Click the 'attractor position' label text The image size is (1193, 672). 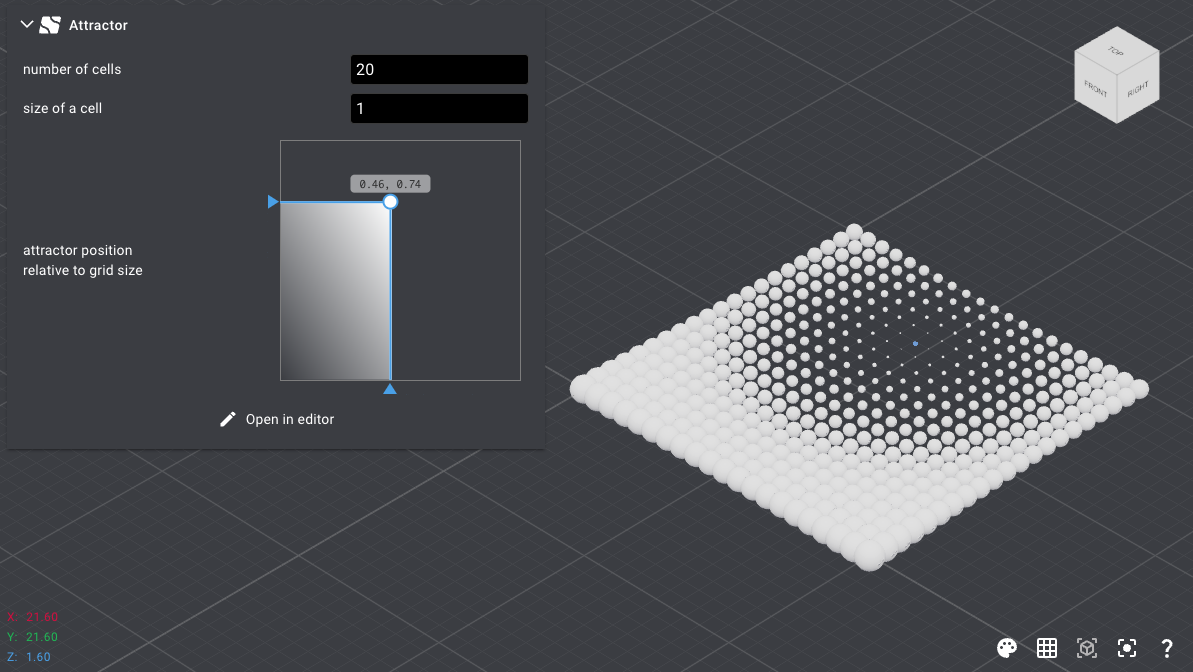pos(78,250)
